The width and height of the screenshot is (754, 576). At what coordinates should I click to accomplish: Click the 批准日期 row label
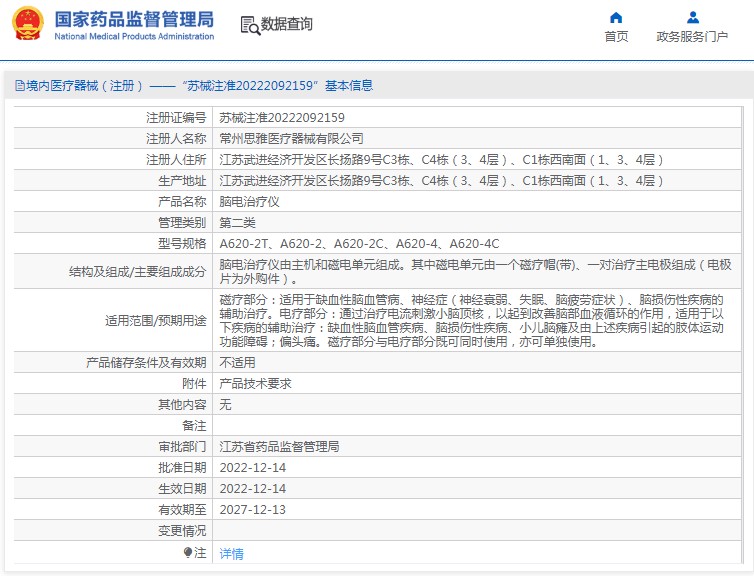(182, 468)
